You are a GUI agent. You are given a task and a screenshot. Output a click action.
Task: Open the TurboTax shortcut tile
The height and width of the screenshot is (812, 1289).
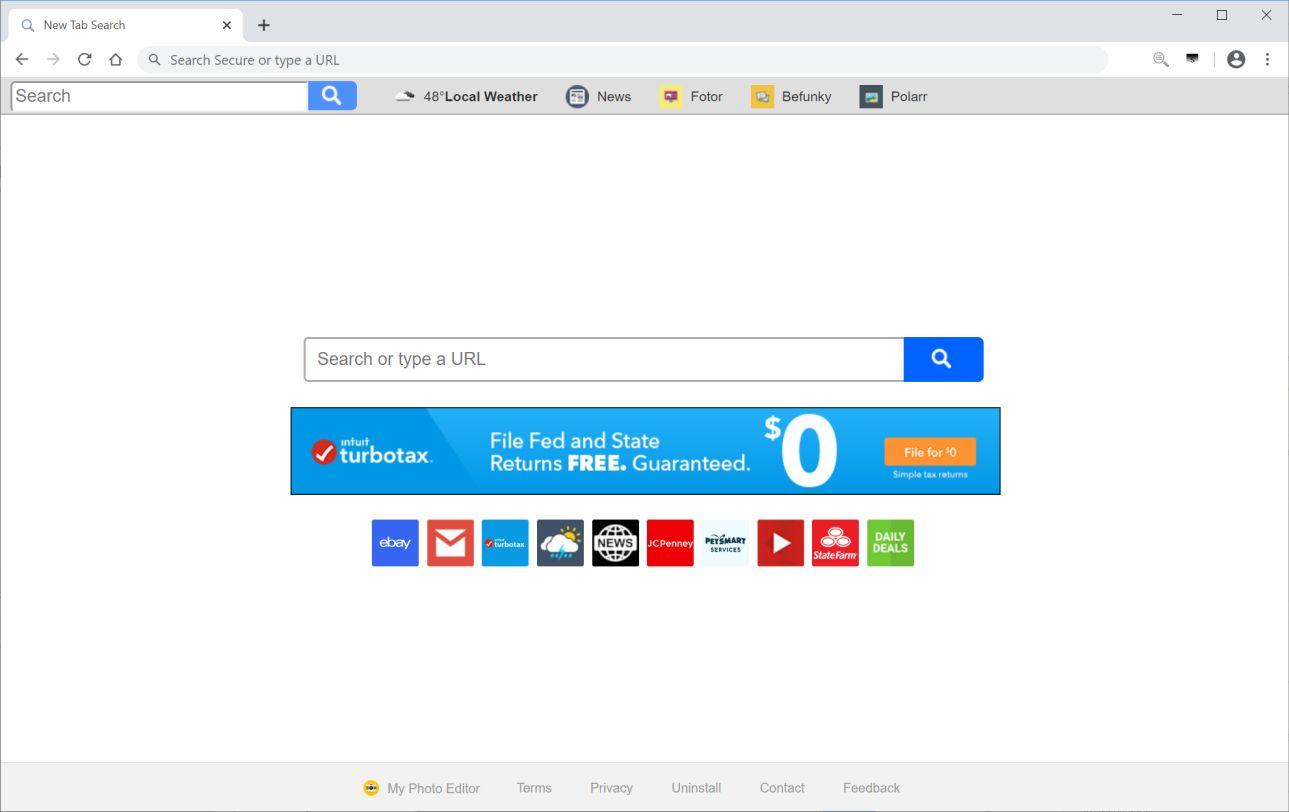click(x=505, y=543)
